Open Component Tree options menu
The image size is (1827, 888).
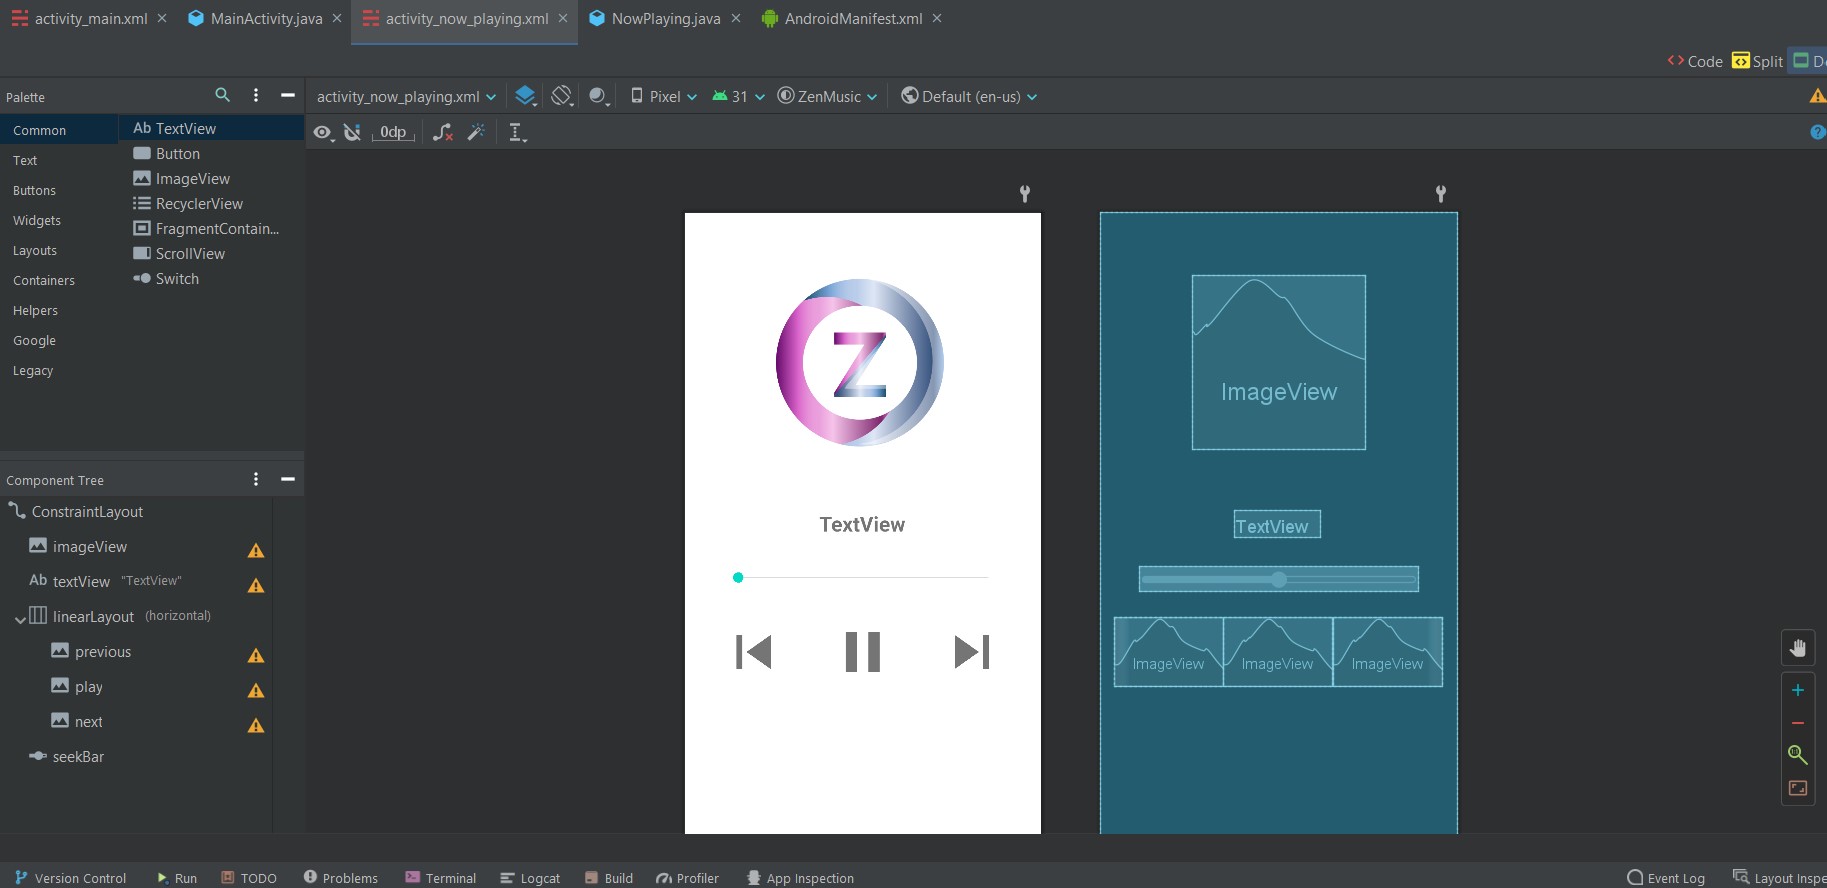click(x=256, y=479)
